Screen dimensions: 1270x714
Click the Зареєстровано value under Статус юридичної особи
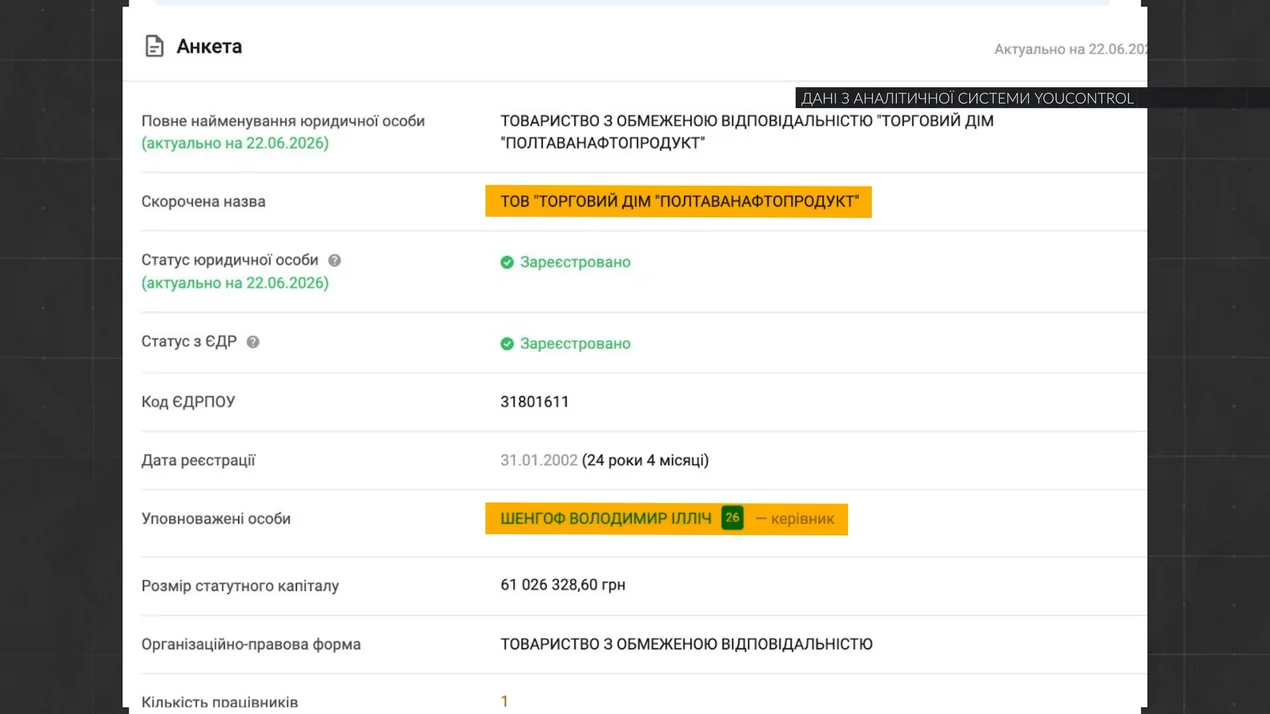pos(575,262)
